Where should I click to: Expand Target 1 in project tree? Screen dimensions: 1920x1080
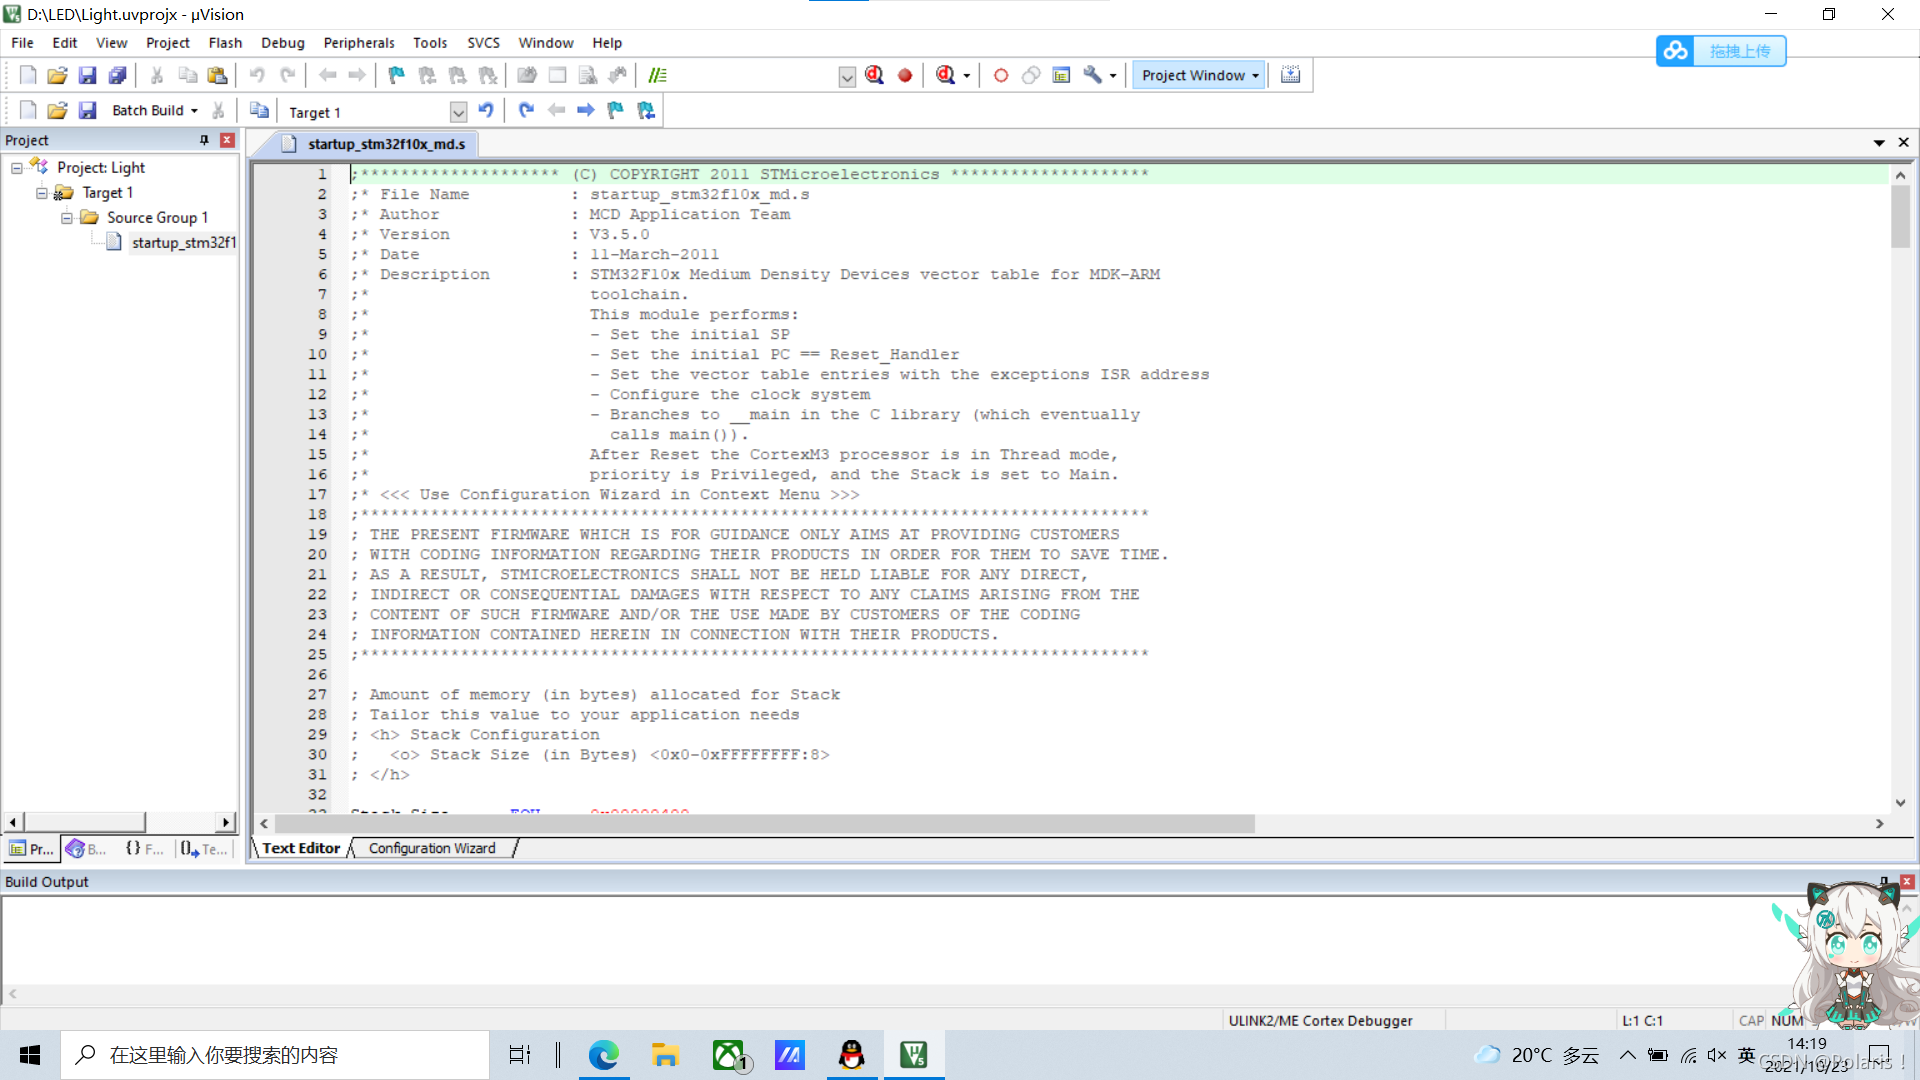click(x=40, y=191)
